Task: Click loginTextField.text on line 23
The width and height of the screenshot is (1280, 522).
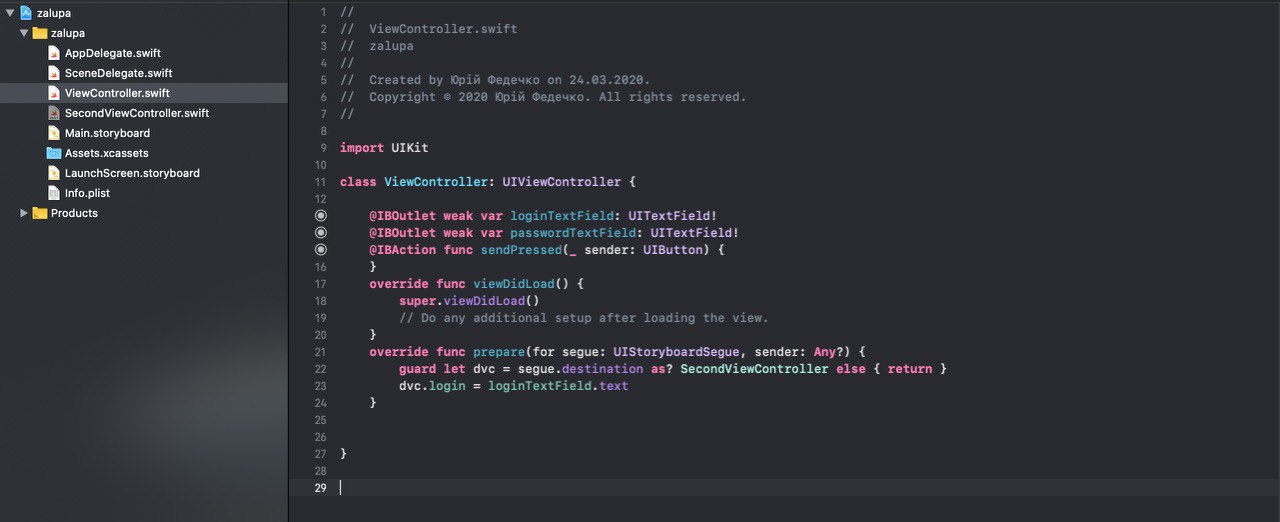Action: click(x=558, y=386)
